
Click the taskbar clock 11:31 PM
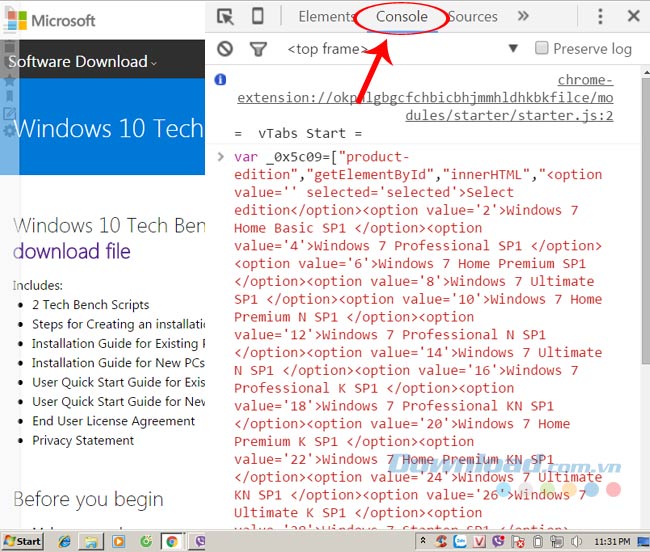tap(612, 541)
